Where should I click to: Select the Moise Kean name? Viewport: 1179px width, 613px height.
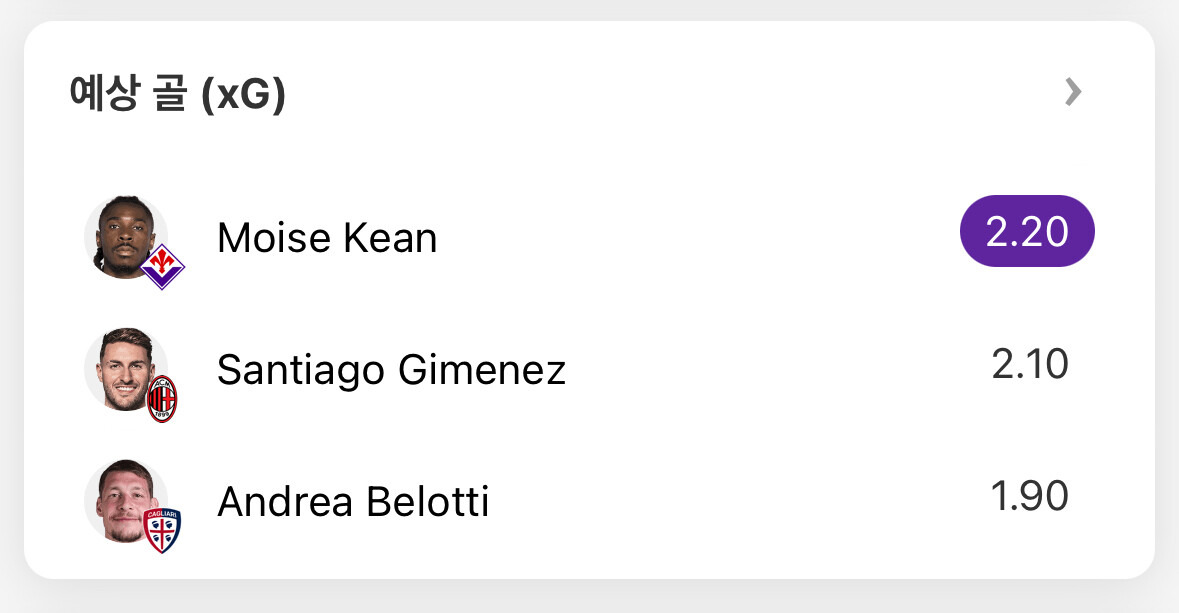327,238
